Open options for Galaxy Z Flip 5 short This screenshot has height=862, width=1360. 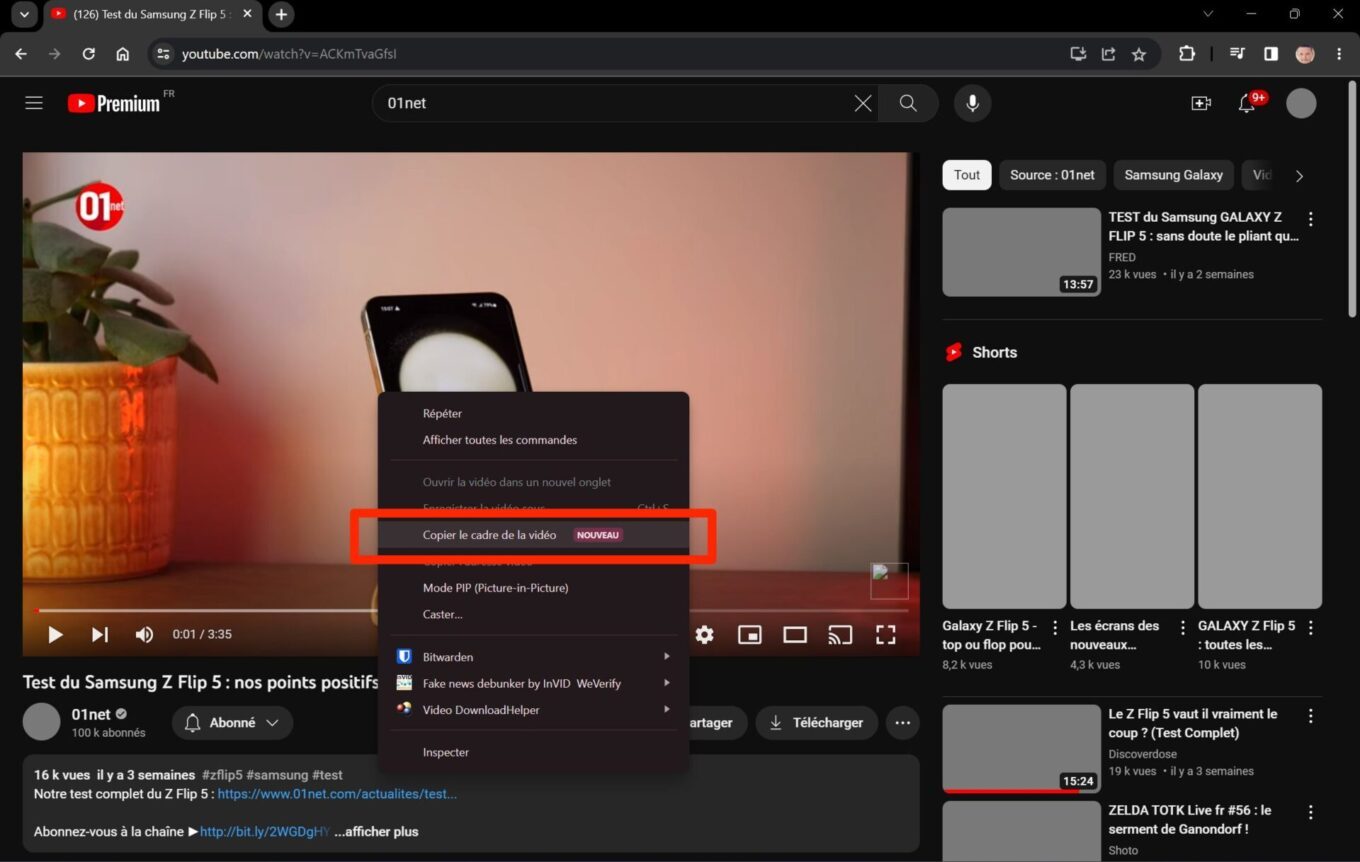tap(1055, 627)
